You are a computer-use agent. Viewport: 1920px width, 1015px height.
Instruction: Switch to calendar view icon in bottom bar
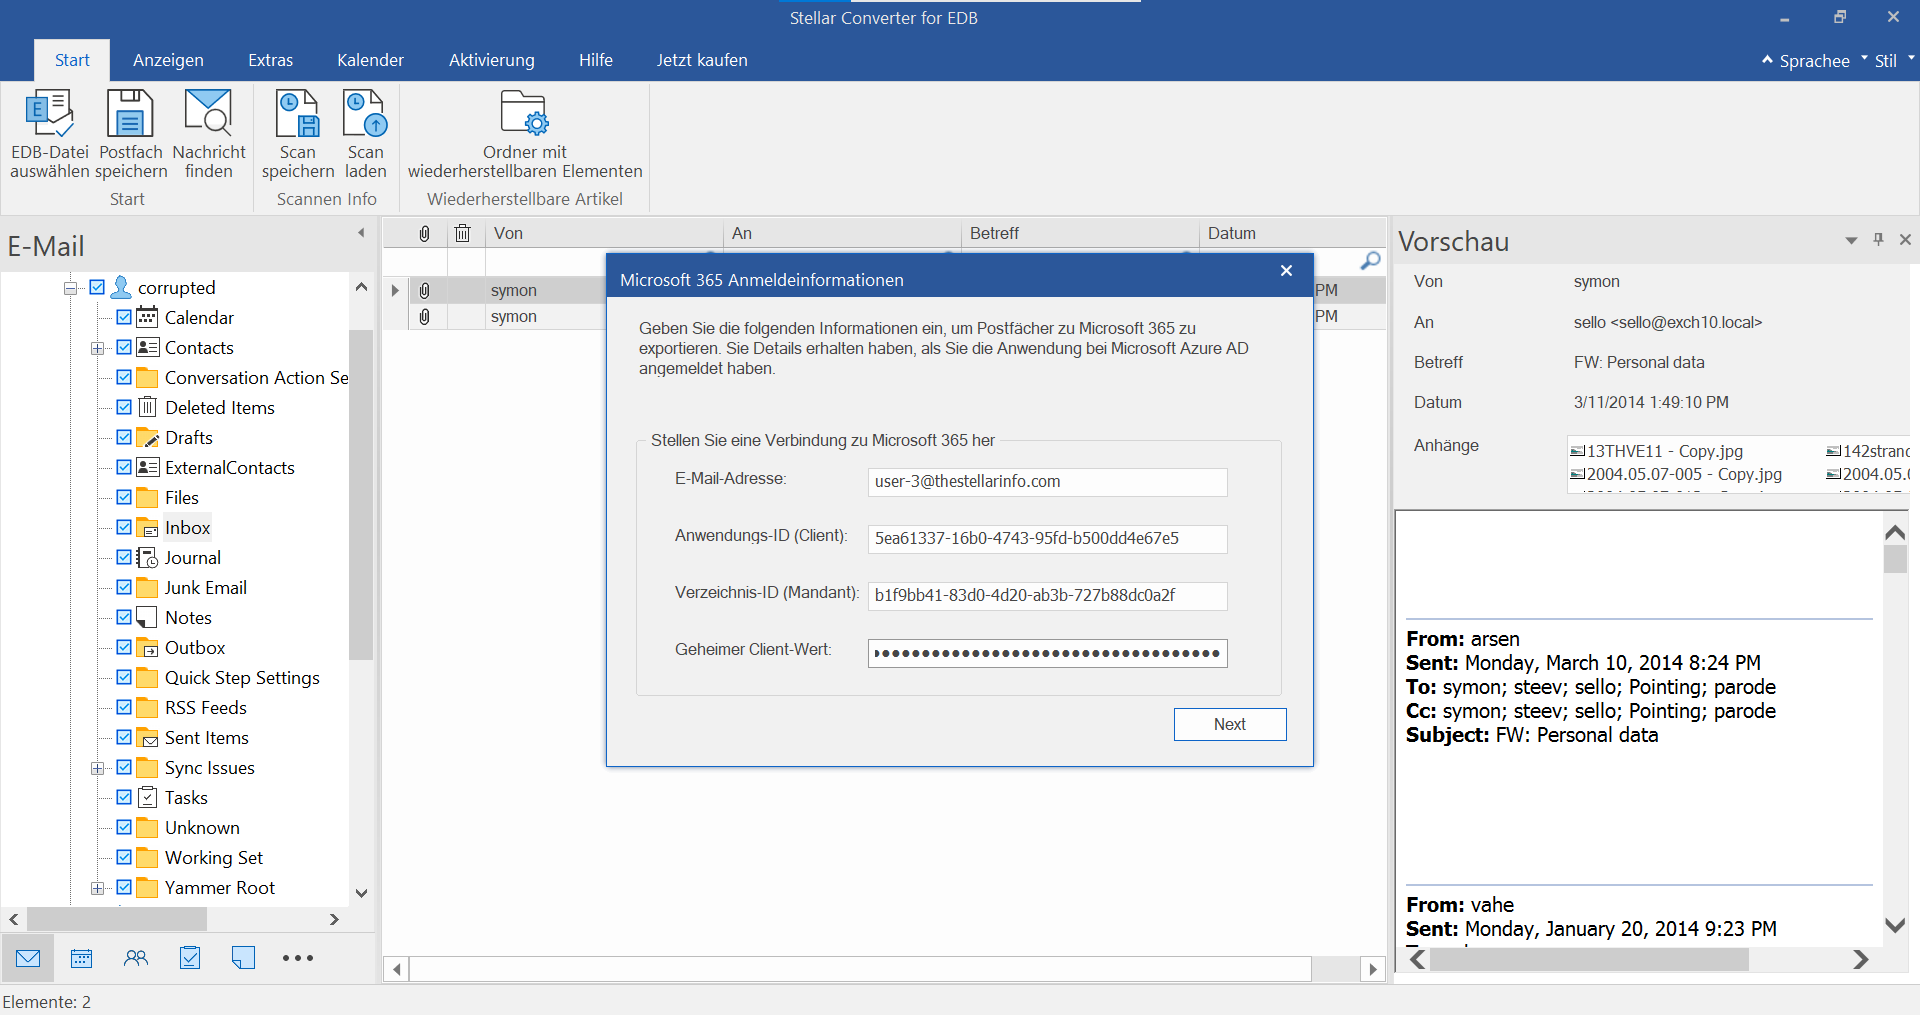[x=82, y=958]
